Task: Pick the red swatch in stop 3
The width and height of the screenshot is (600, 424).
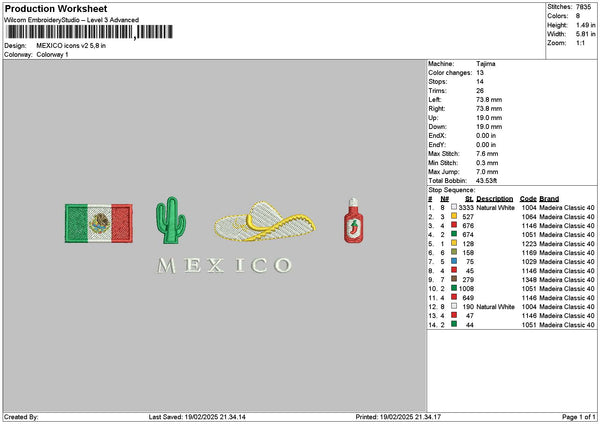Action: point(454,225)
